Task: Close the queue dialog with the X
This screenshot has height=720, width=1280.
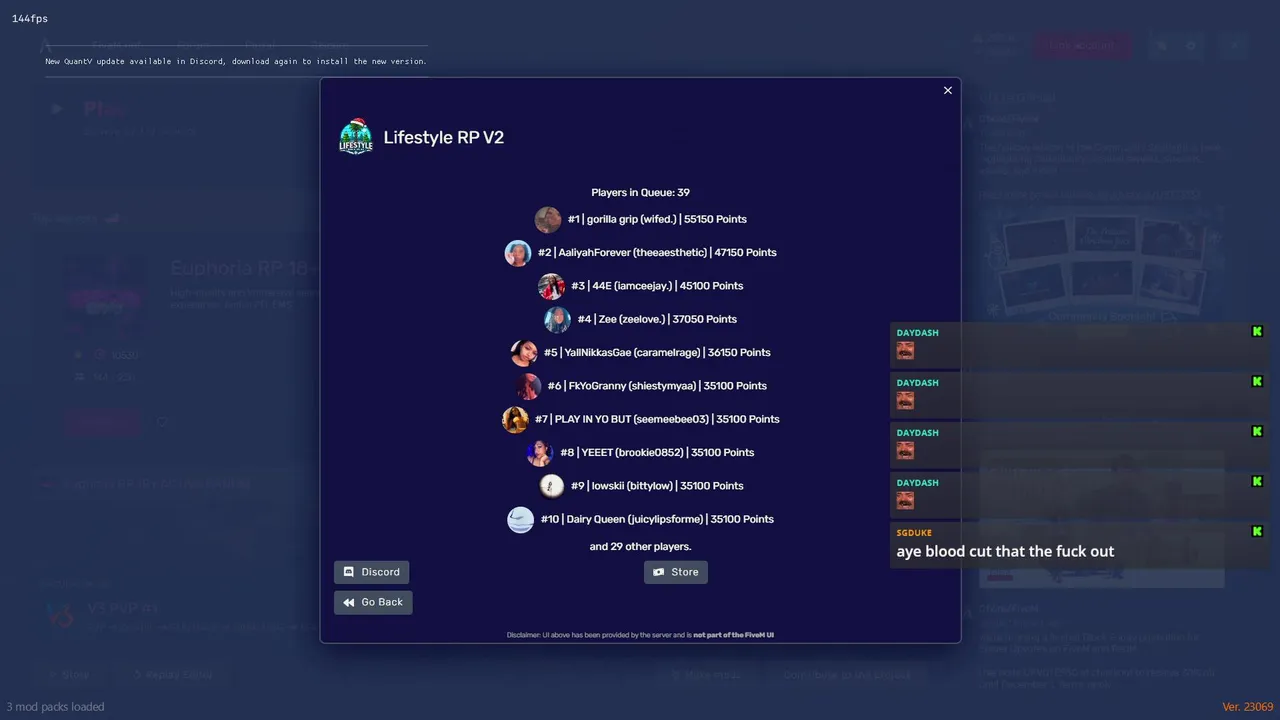Action: coord(948,90)
